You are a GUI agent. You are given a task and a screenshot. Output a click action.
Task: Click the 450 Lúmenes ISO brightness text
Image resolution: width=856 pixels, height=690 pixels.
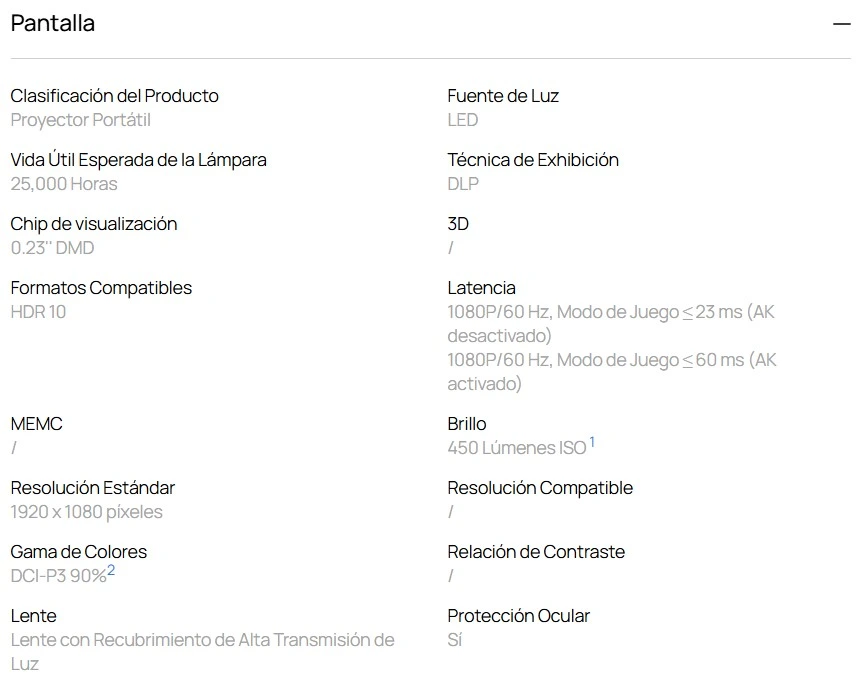[x=516, y=448]
